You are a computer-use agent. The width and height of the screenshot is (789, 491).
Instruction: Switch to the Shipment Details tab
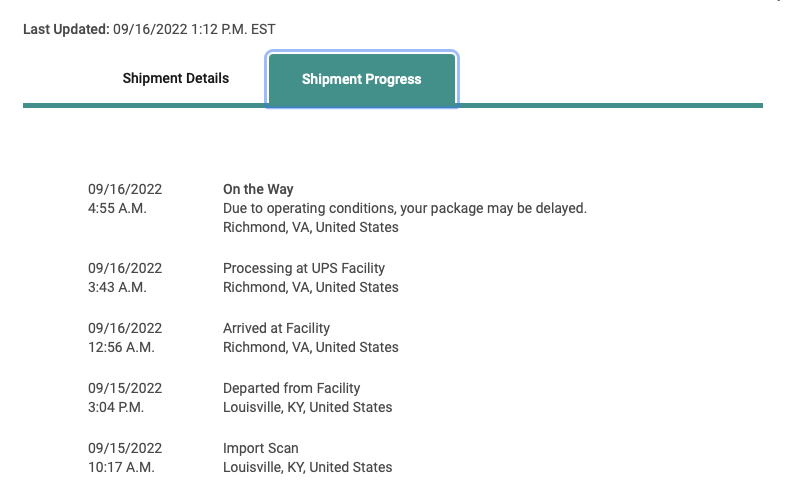point(176,78)
